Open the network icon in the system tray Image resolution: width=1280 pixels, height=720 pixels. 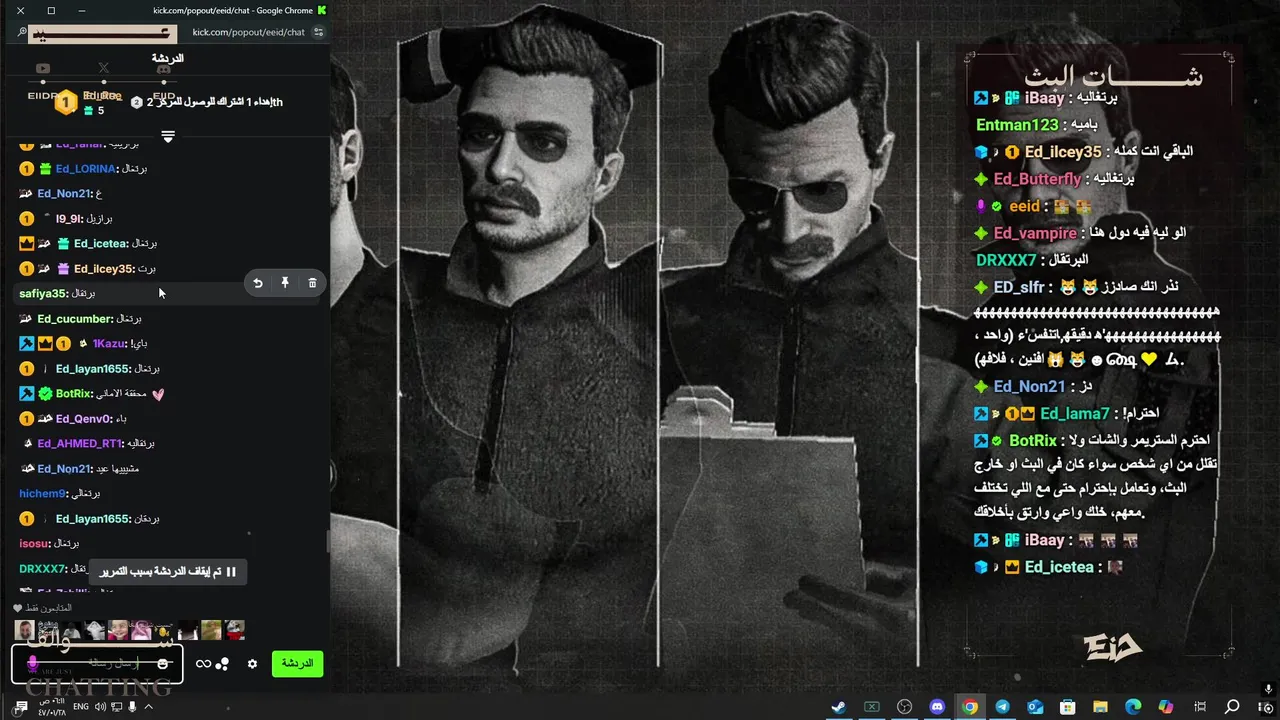(117, 707)
